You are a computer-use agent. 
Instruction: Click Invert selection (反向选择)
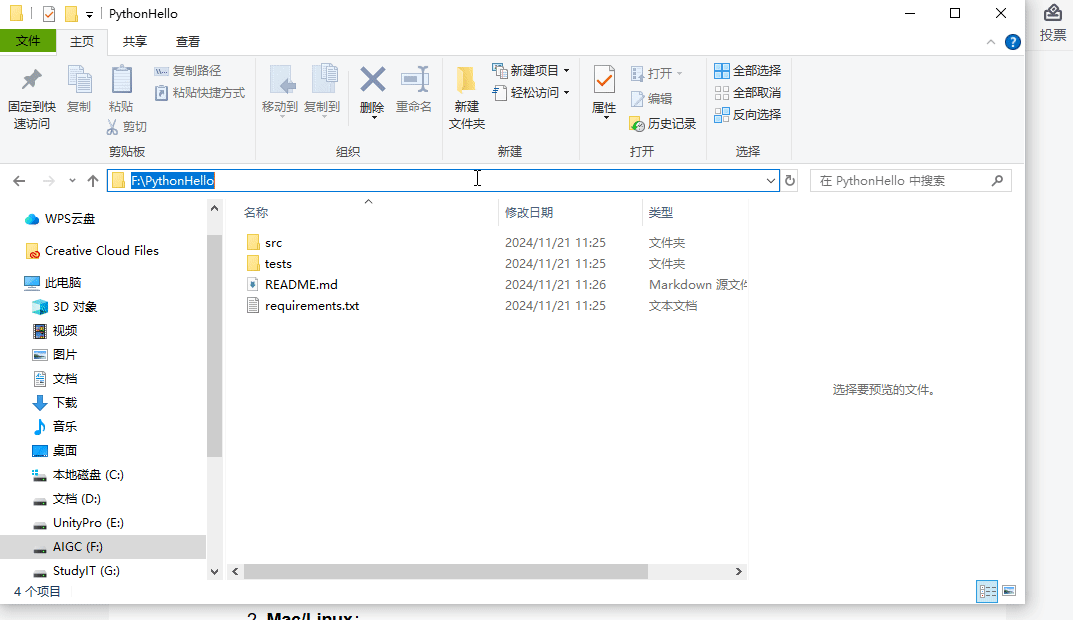747,114
